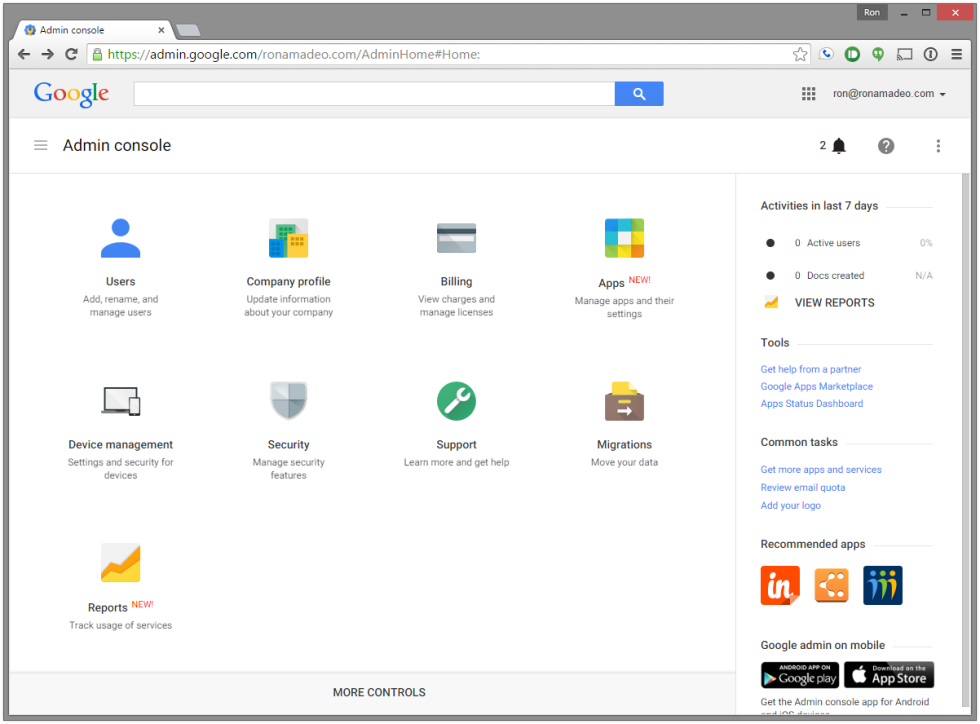The width and height of the screenshot is (980, 724).
Task: Close the Admin console tab
Action: 161,30
